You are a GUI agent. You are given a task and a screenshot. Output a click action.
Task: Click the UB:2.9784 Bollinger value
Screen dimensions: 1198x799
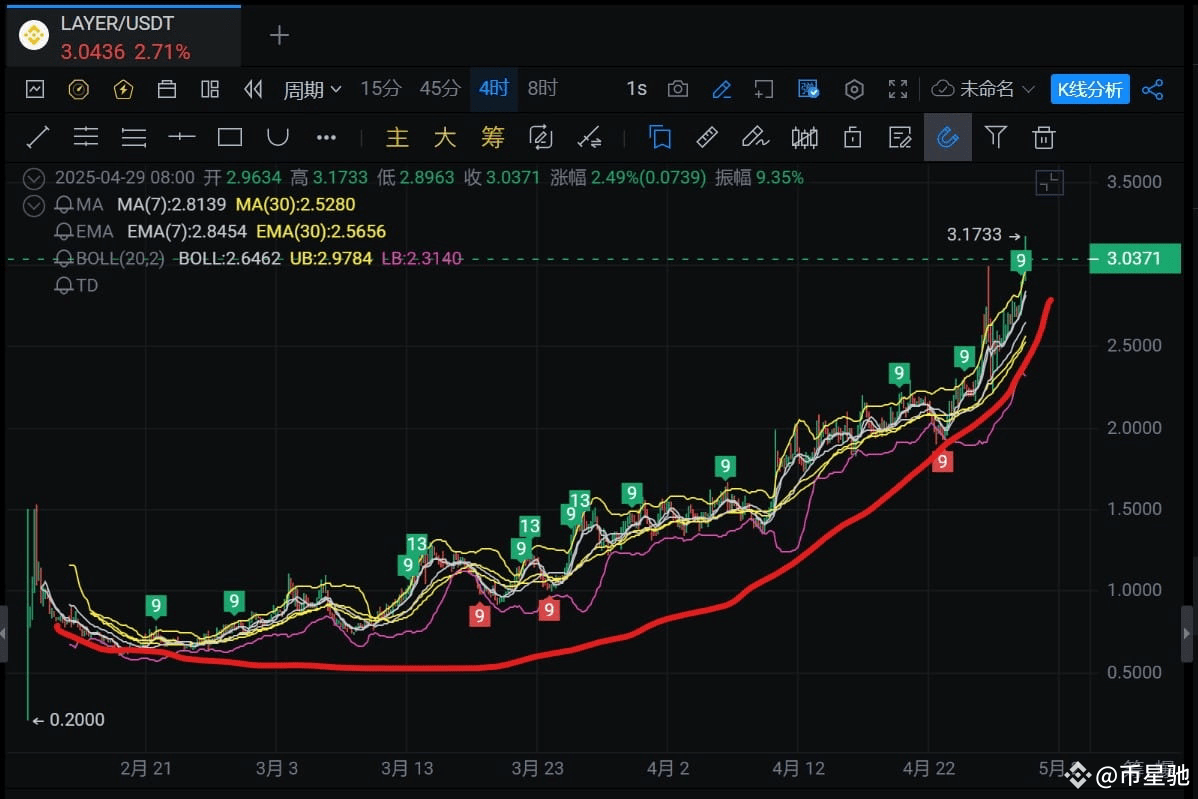(331, 258)
